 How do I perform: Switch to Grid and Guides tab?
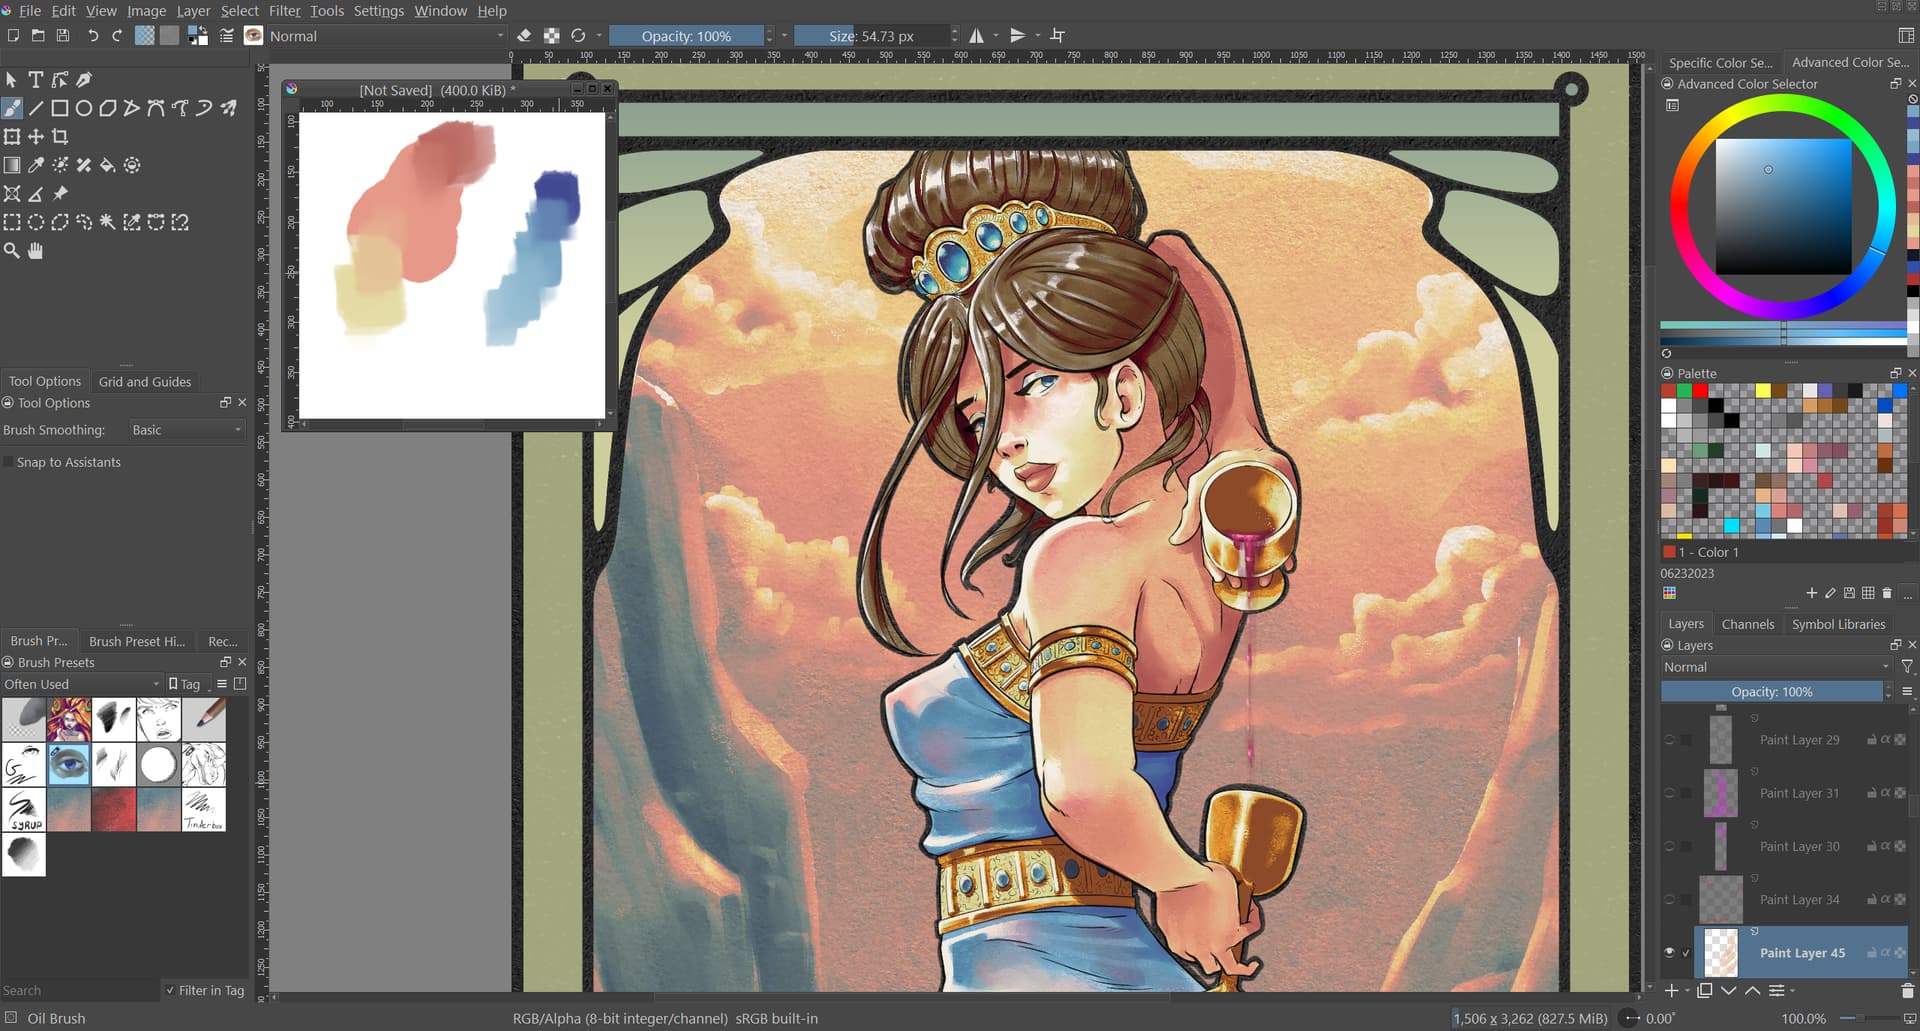(145, 382)
